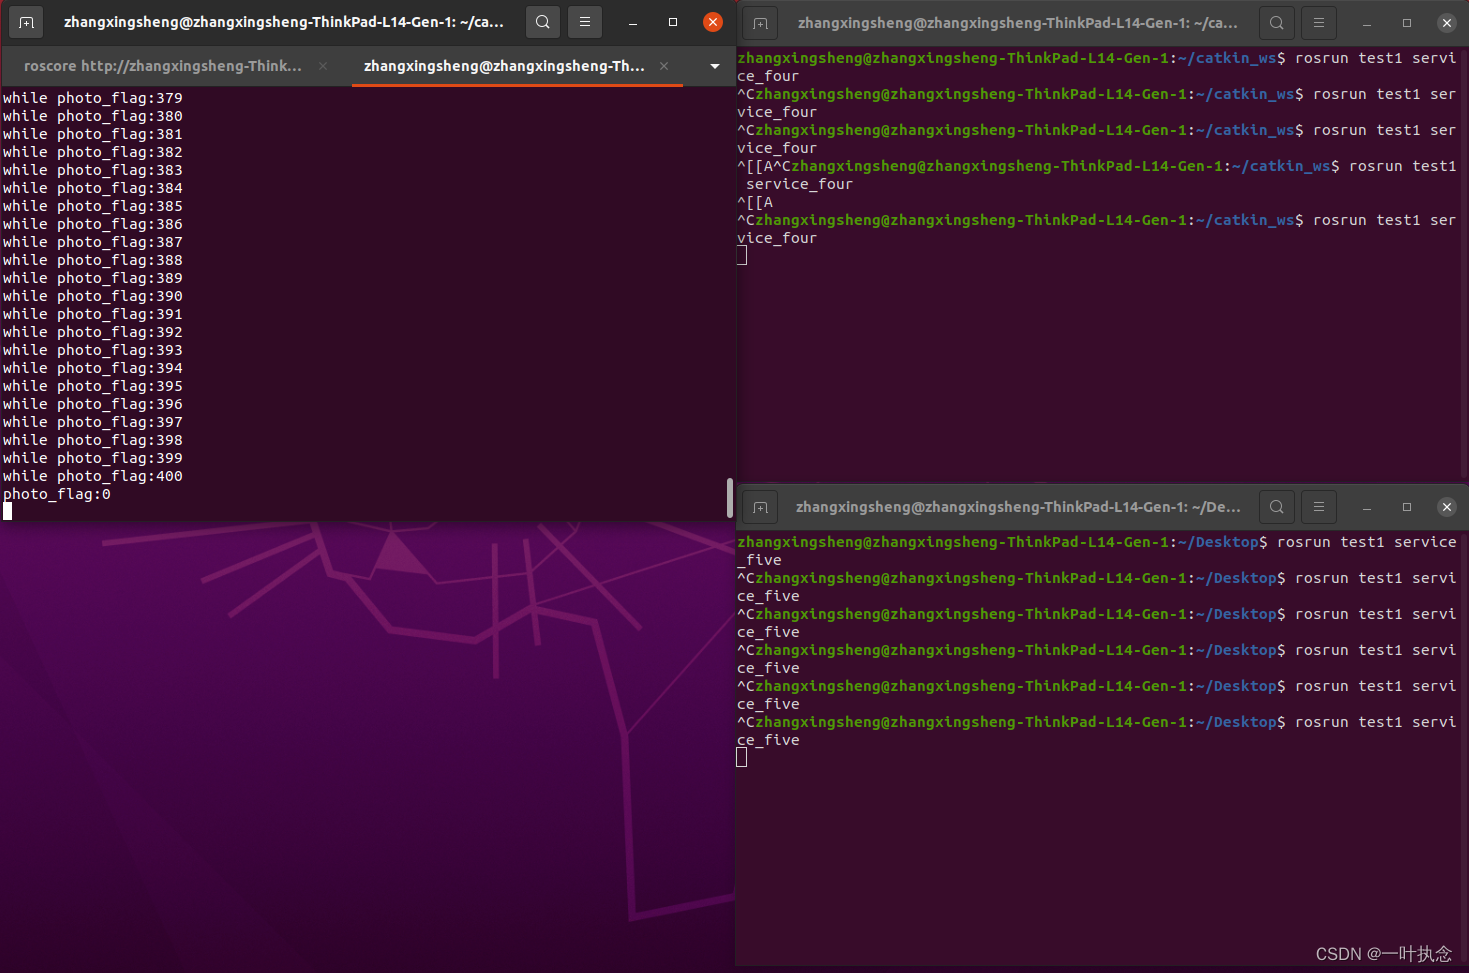Maximize the top-right catkin_ws terminal
1469x973 pixels.
[1407, 23]
